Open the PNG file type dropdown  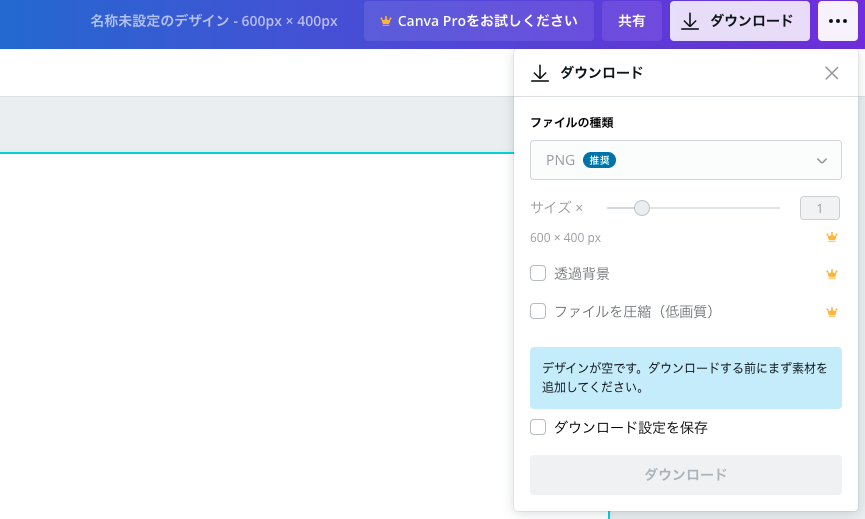686,160
